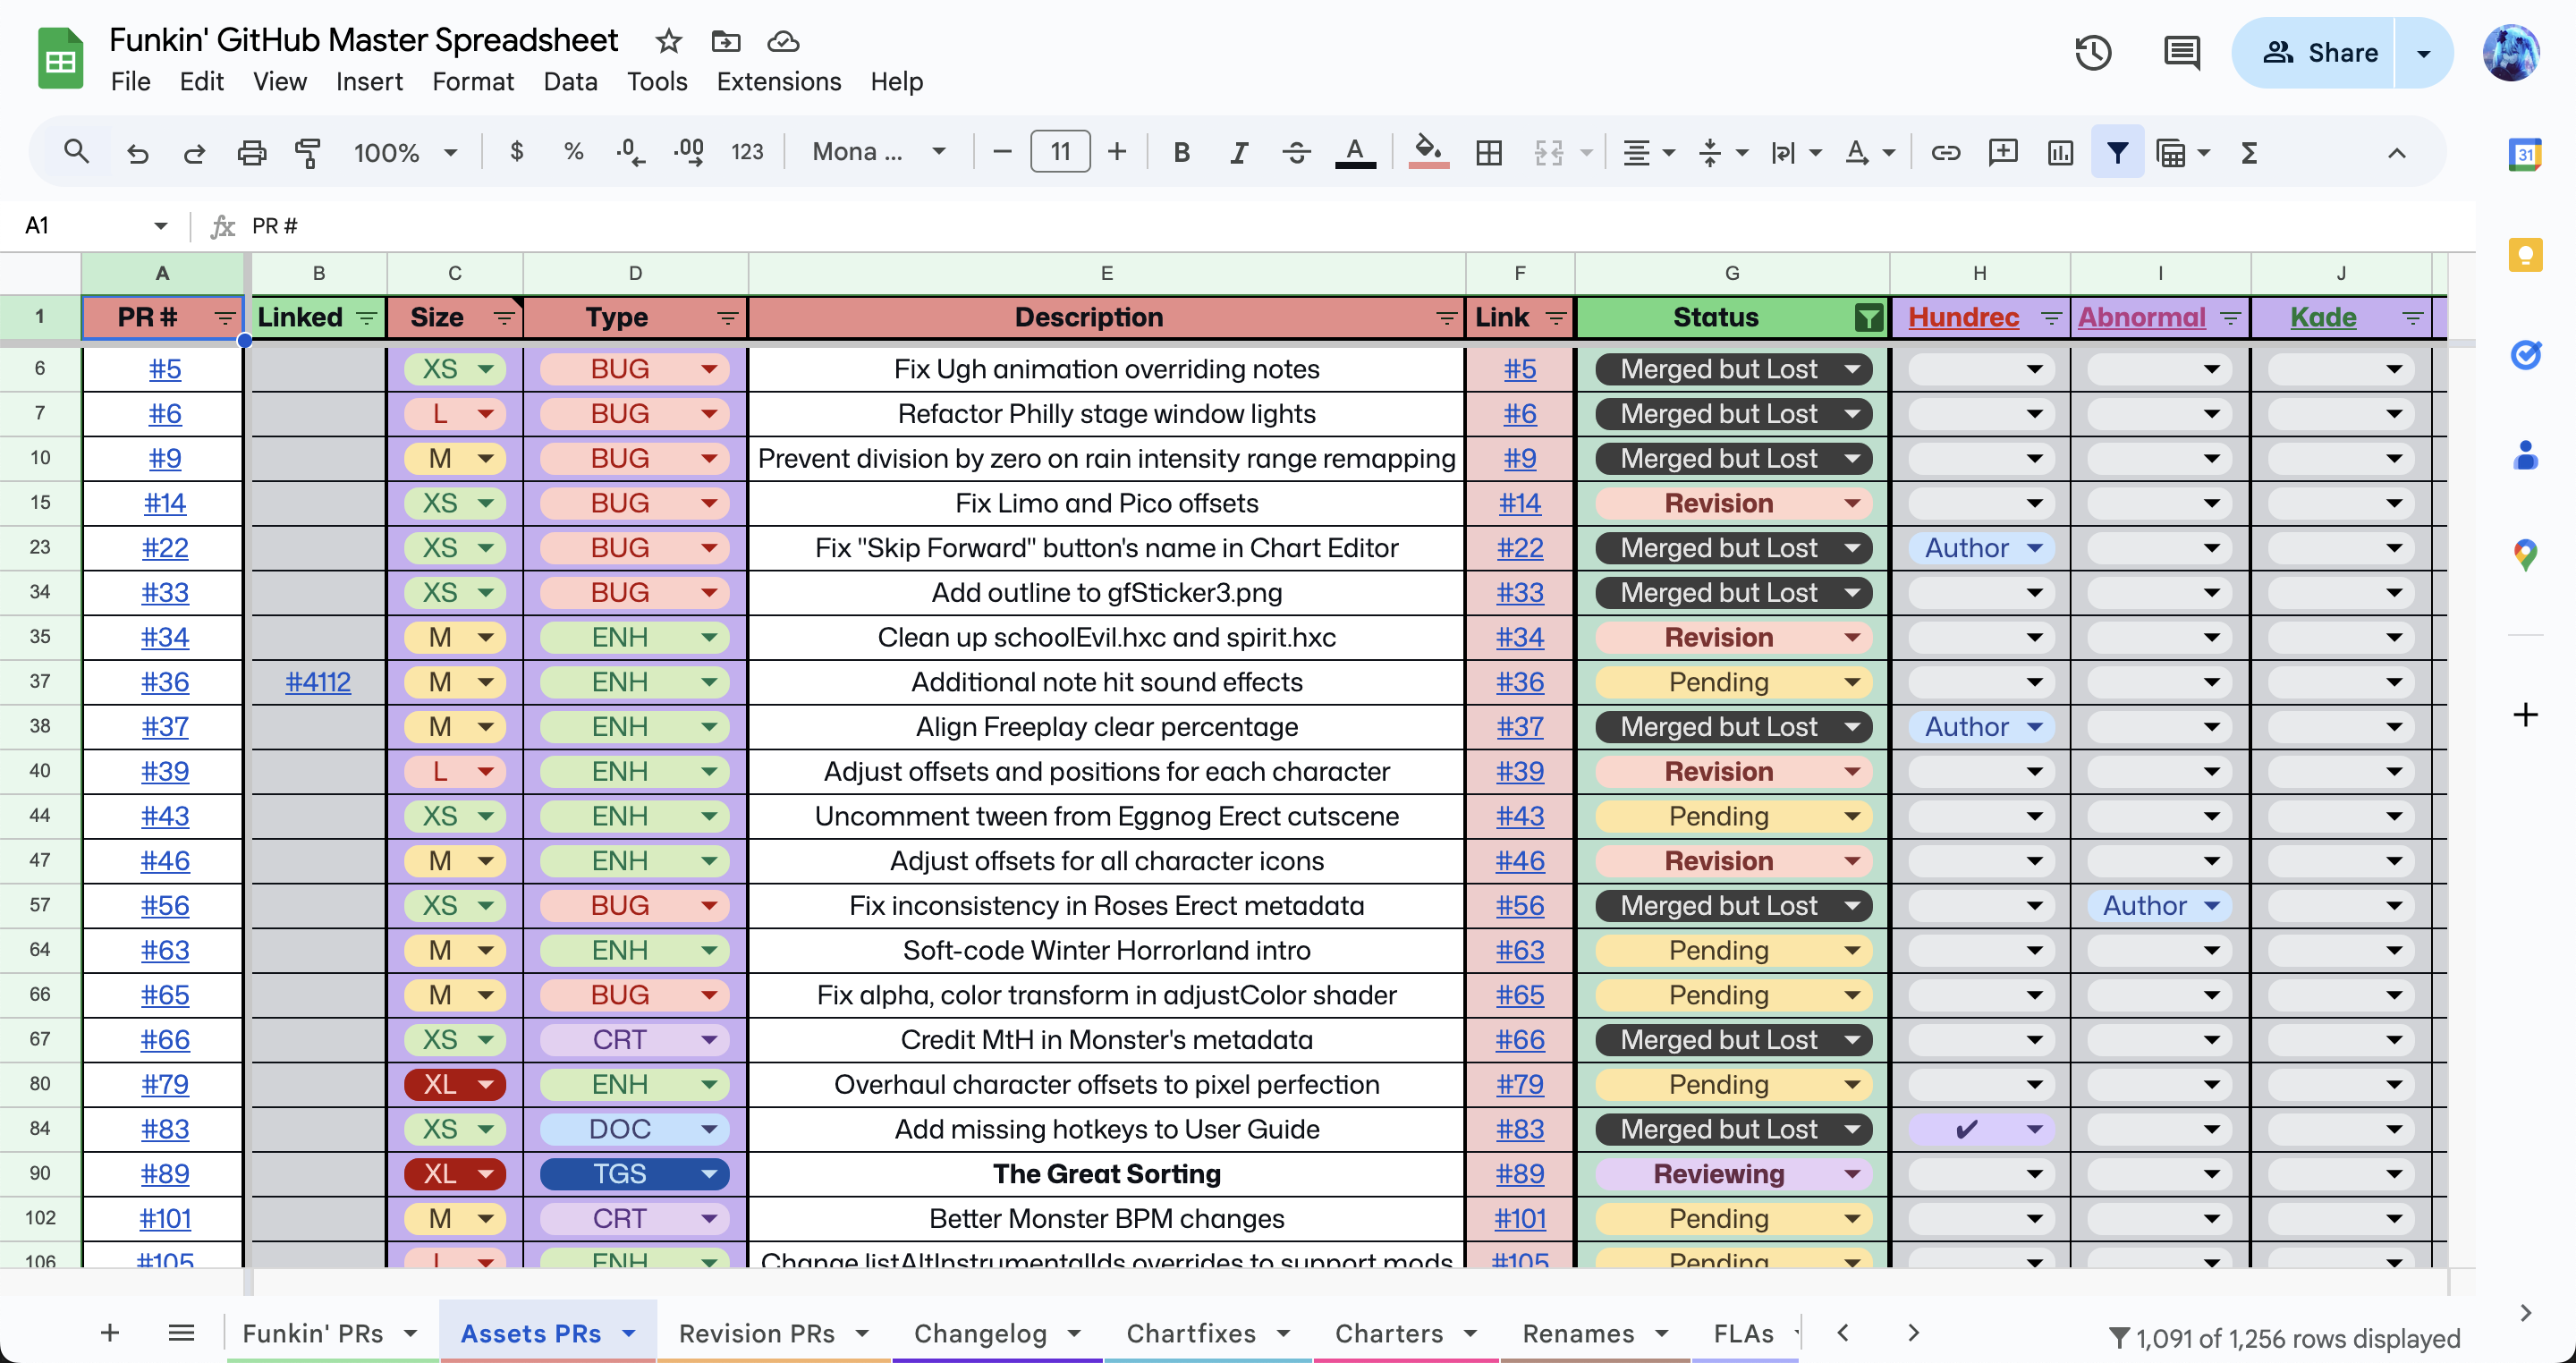Increase font size with plus button
Screen dimensions: 2576x1363
point(1117,152)
